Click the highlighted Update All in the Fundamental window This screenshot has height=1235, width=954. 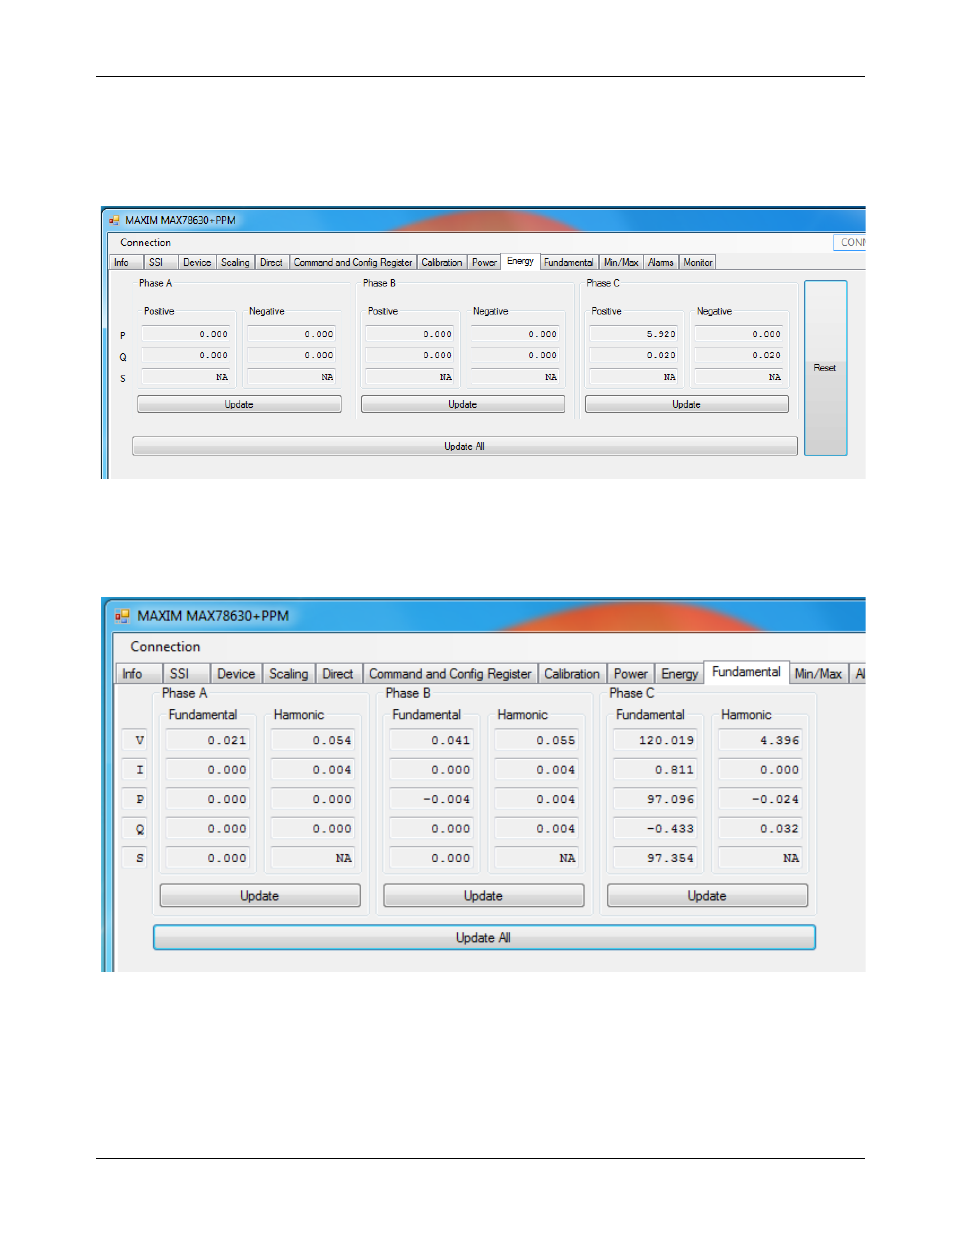[484, 938]
